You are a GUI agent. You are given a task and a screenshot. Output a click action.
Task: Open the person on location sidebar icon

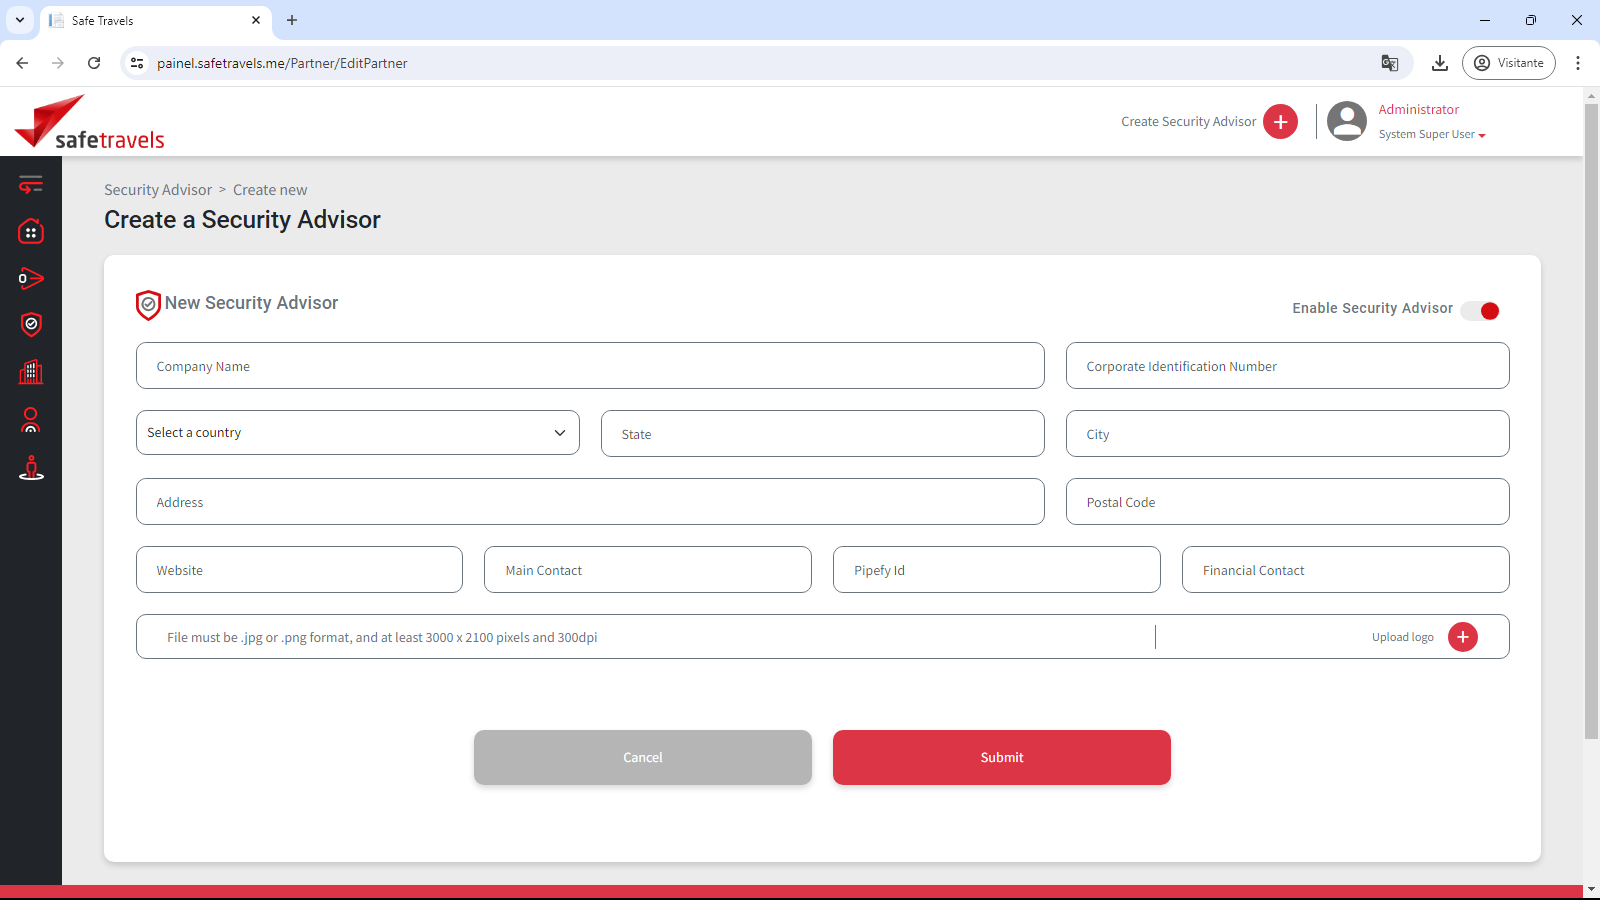click(x=31, y=468)
